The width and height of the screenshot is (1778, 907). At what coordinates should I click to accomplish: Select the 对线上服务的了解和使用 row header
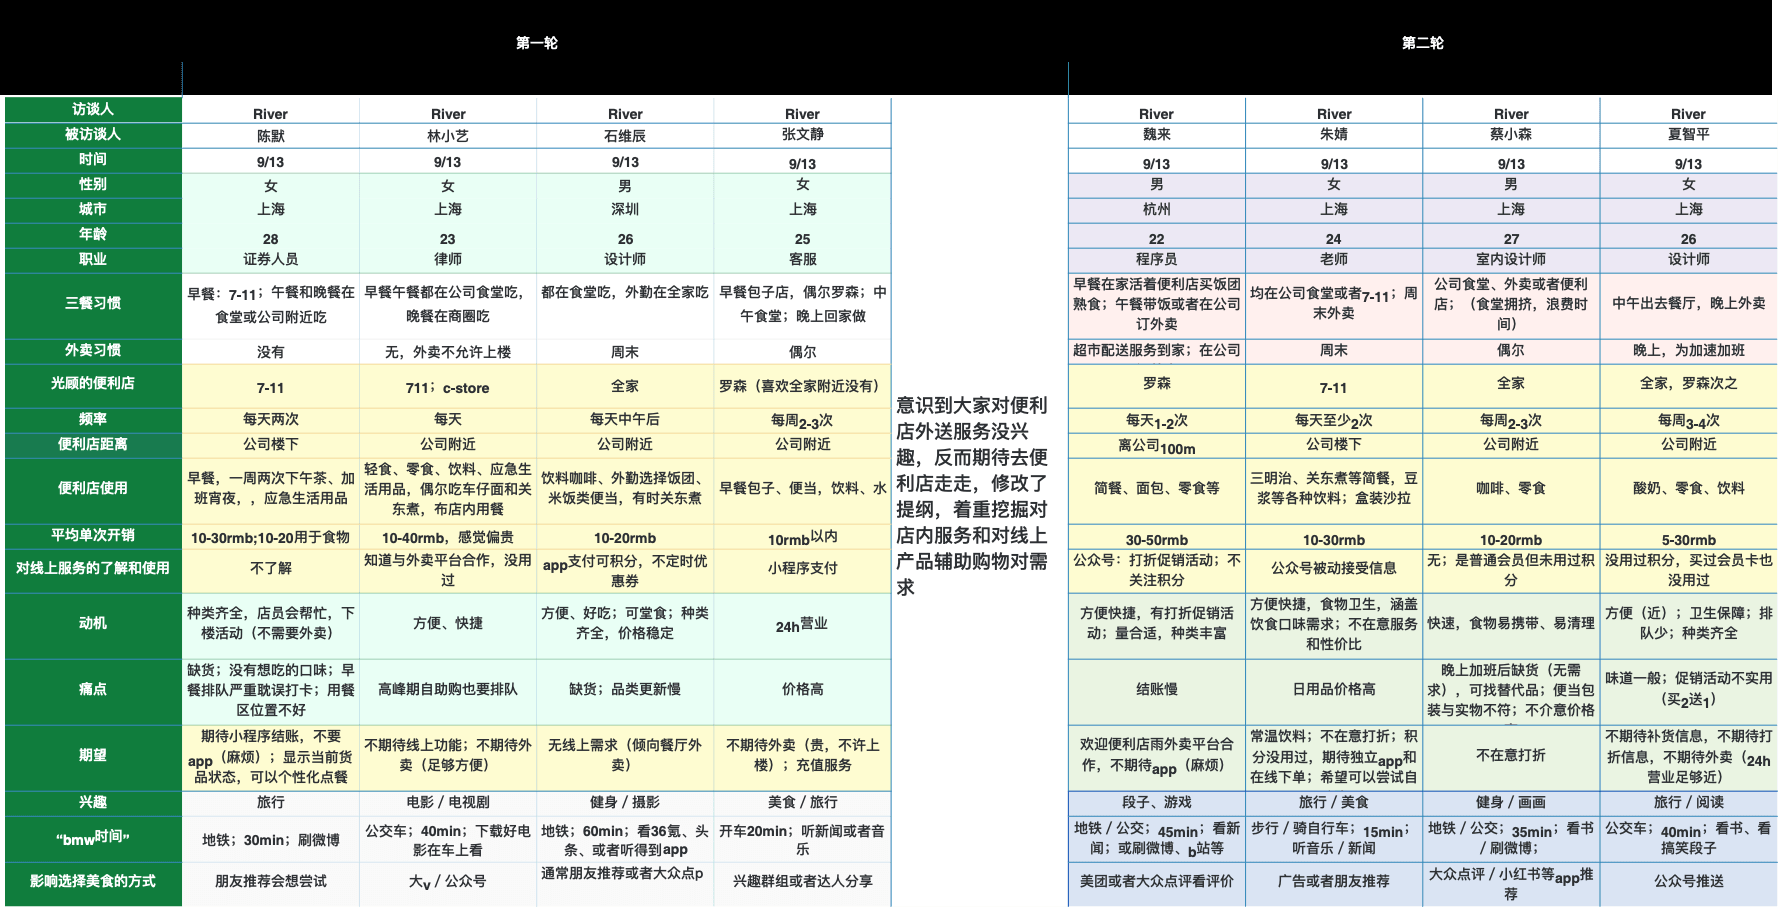[x=93, y=569]
